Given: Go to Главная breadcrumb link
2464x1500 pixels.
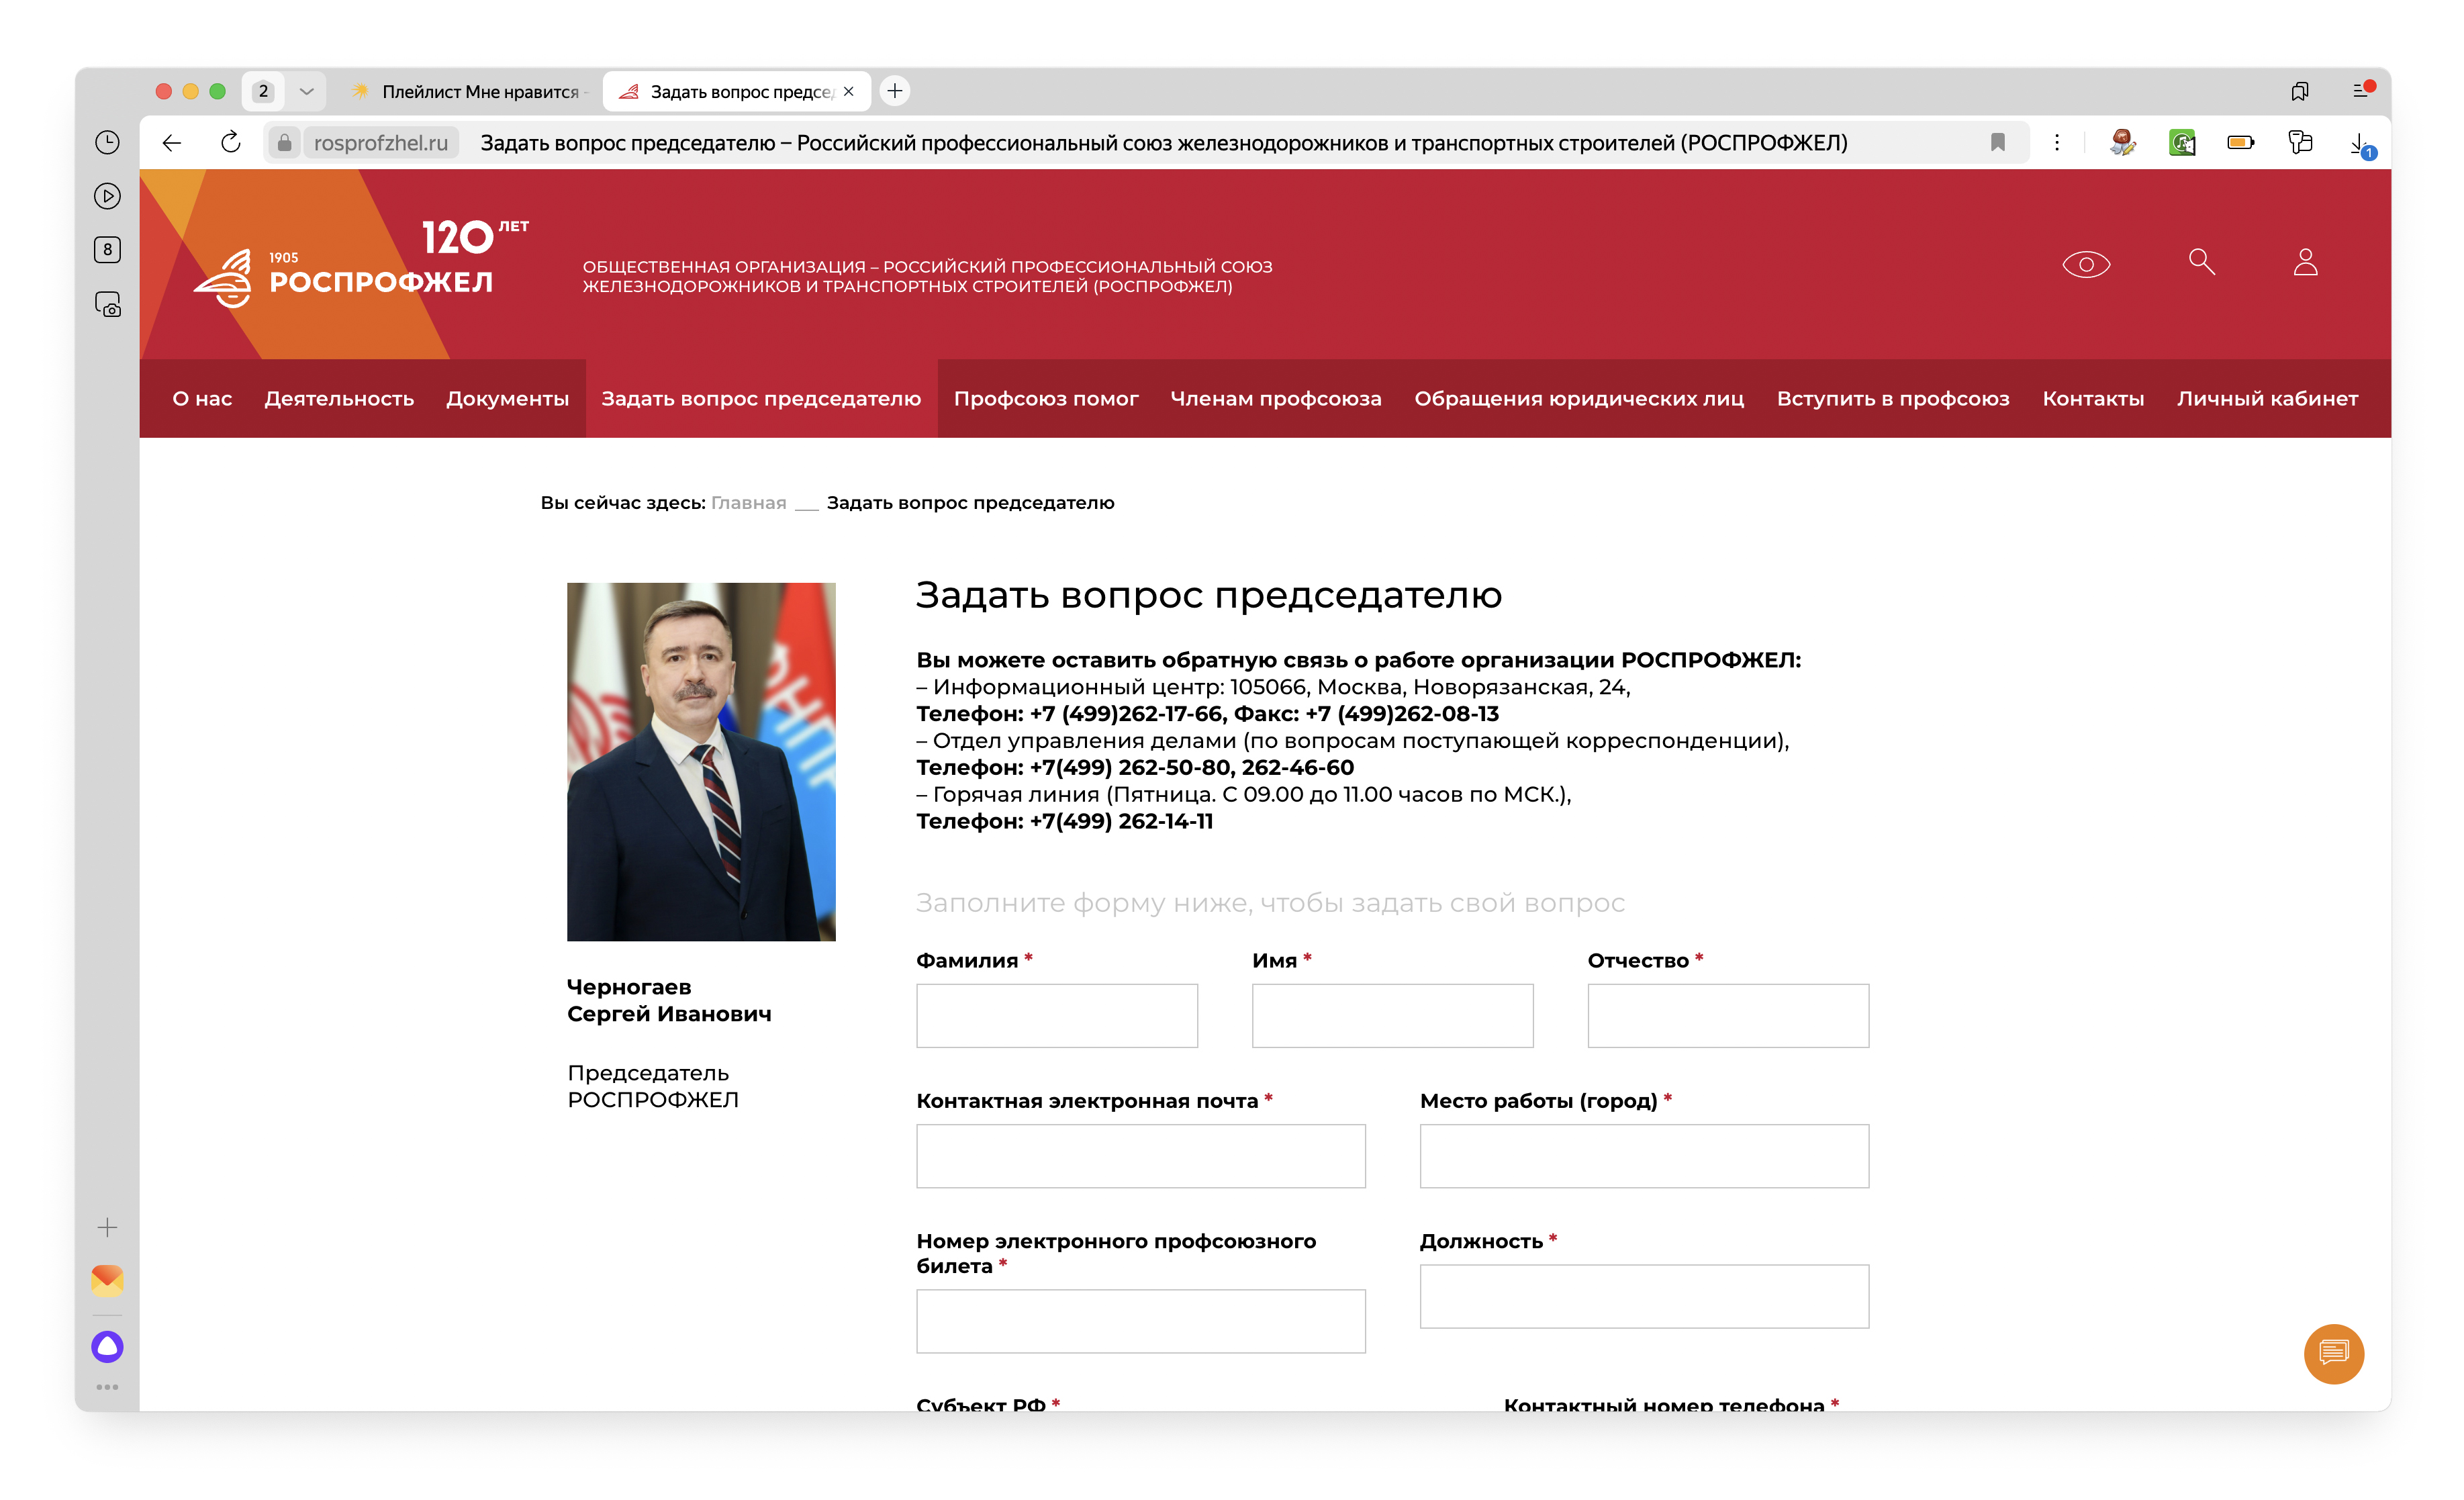Looking at the screenshot, I should [x=748, y=502].
